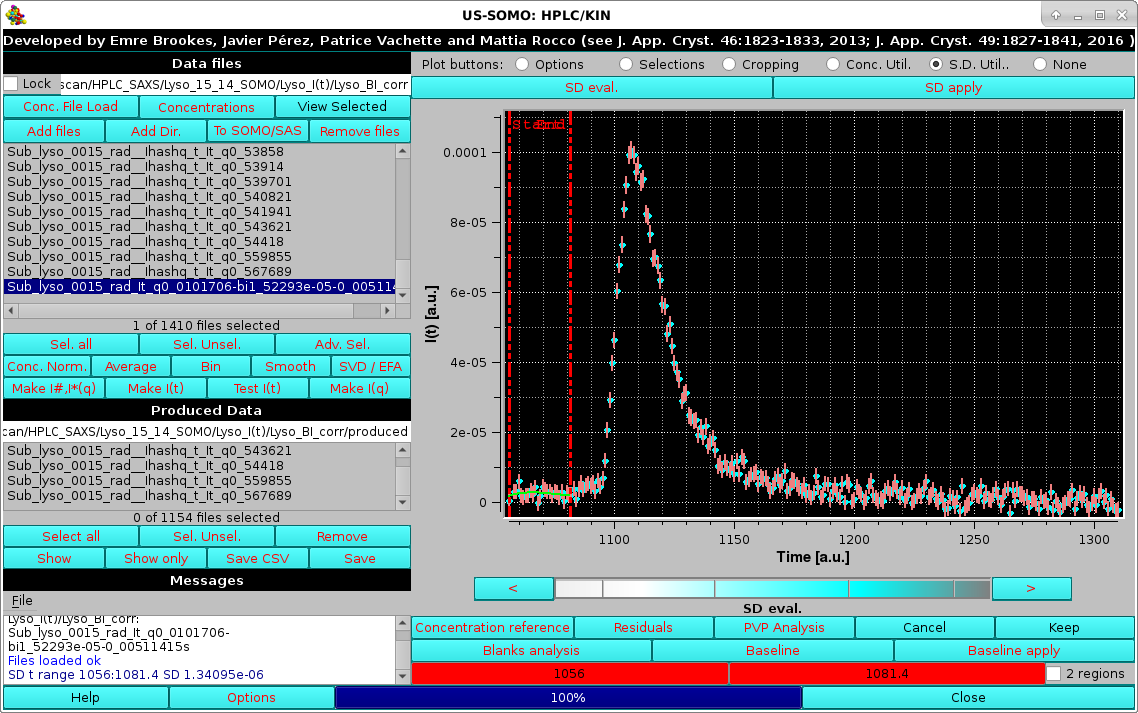Viewport: 1138px width, 713px height.
Task: Select the Conc. Util. plot button
Action: point(833,64)
